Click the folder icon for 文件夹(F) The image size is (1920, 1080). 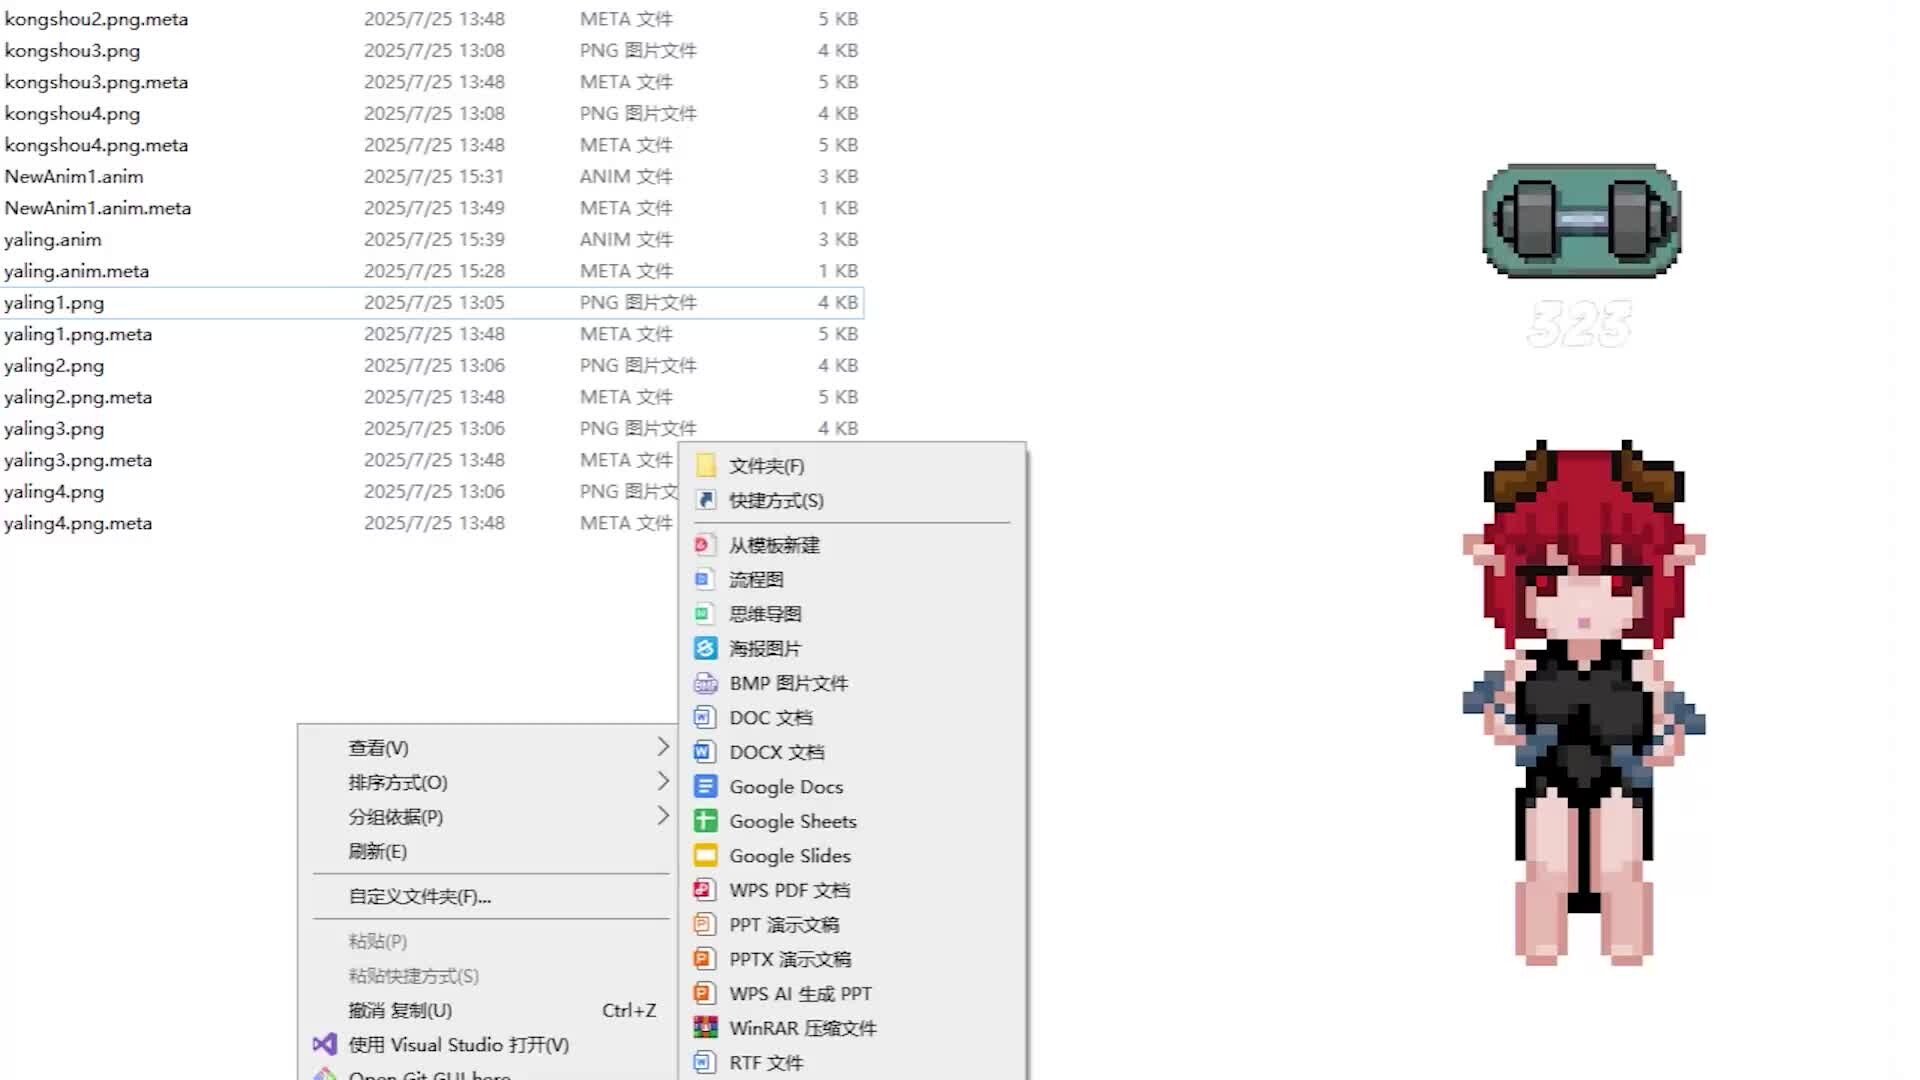(706, 466)
